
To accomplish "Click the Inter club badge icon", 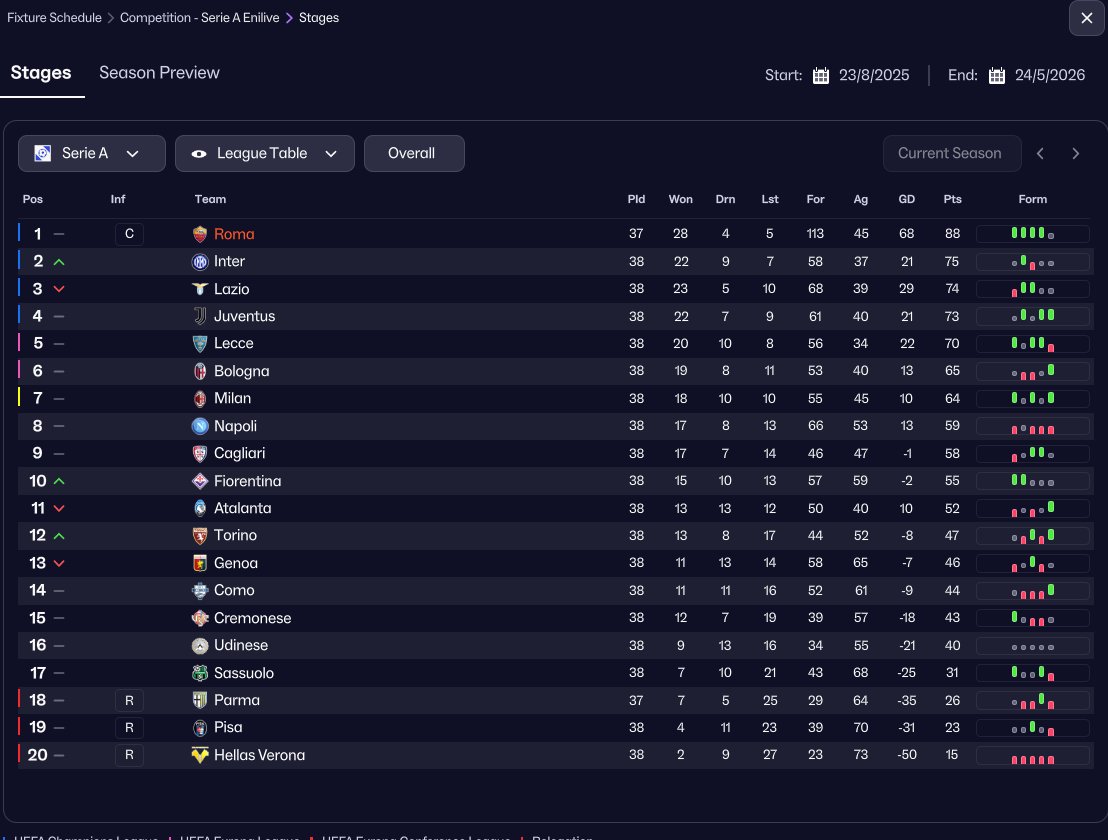I will [200, 262].
